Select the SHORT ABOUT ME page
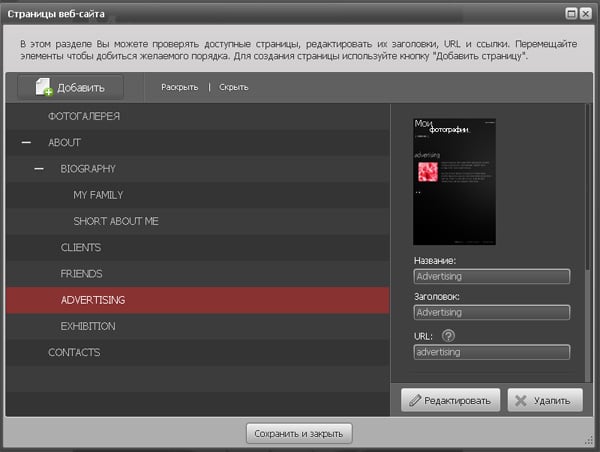The image size is (600, 452). 115,221
